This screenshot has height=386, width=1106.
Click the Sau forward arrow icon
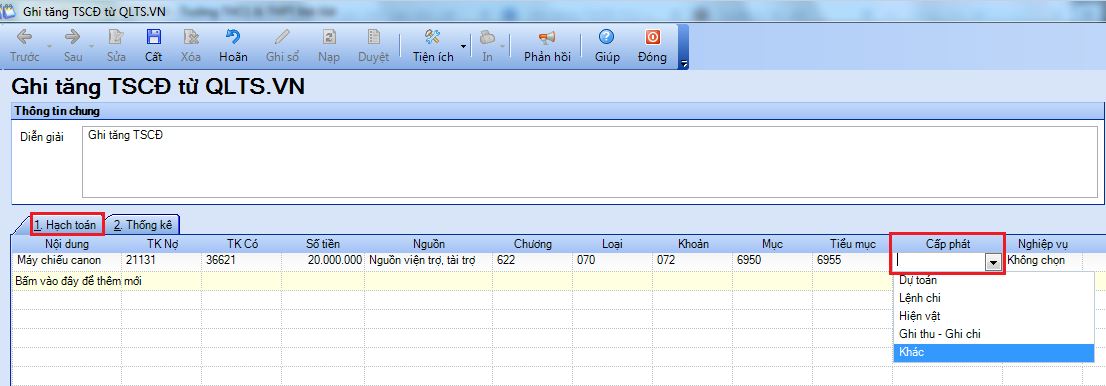pyautogui.click(x=73, y=37)
